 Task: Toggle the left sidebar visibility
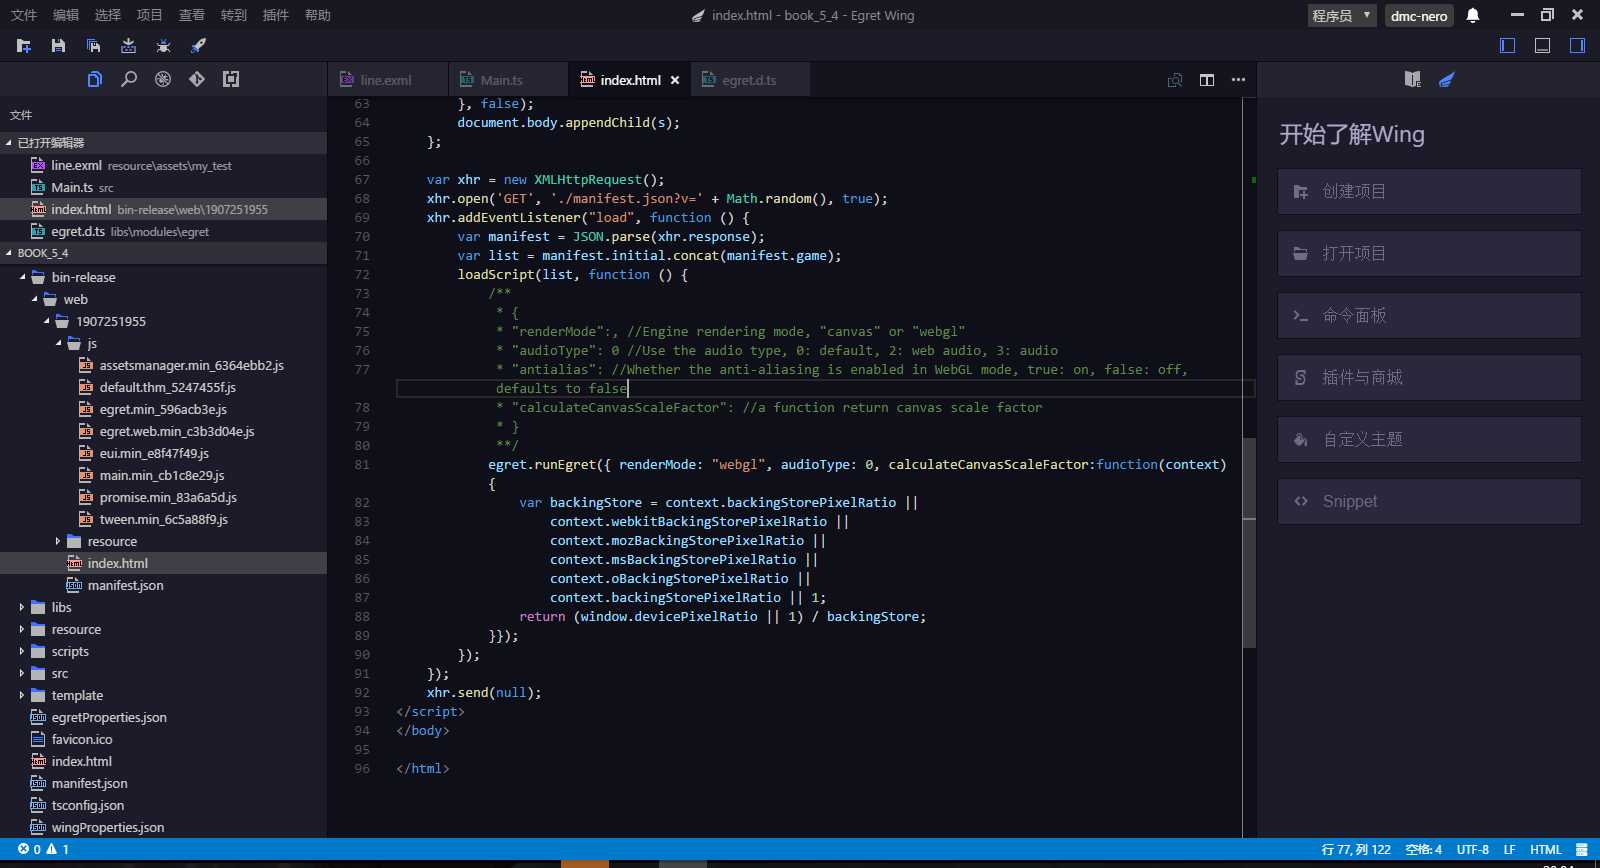click(x=1508, y=45)
